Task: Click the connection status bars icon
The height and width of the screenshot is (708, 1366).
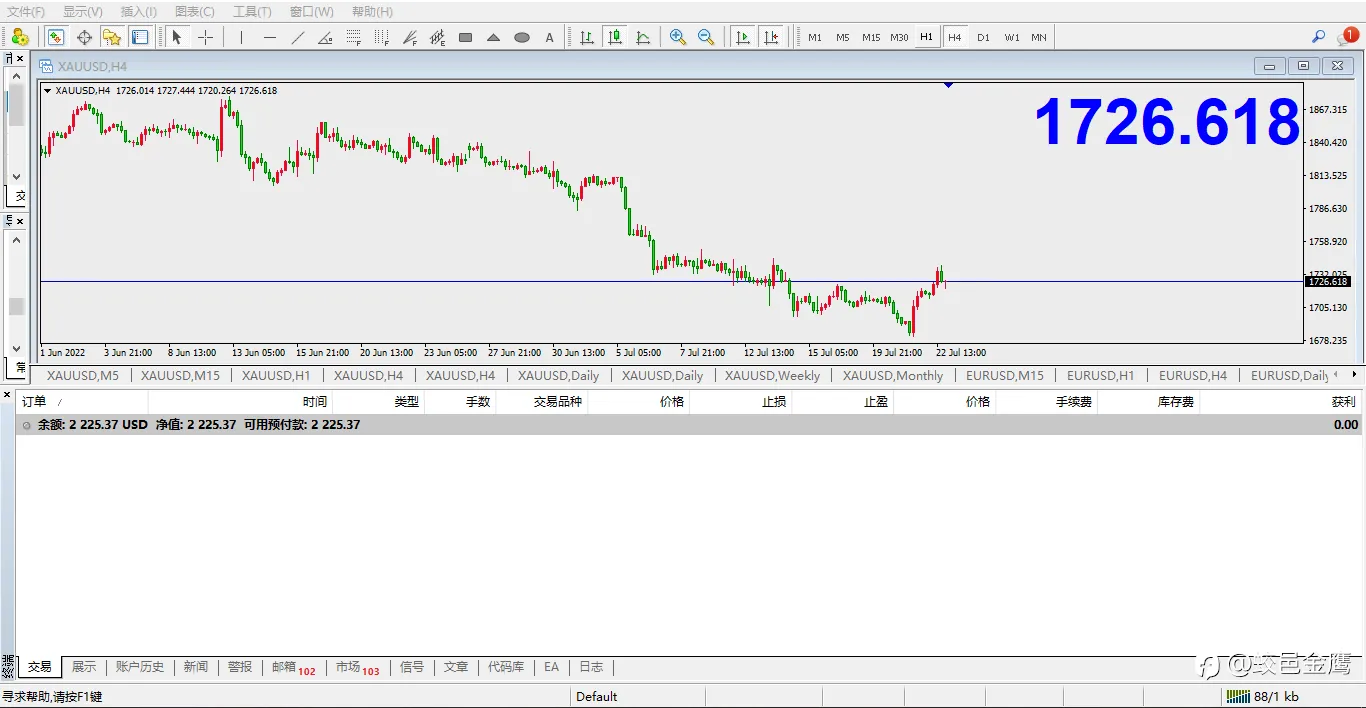Action: (x=1238, y=696)
